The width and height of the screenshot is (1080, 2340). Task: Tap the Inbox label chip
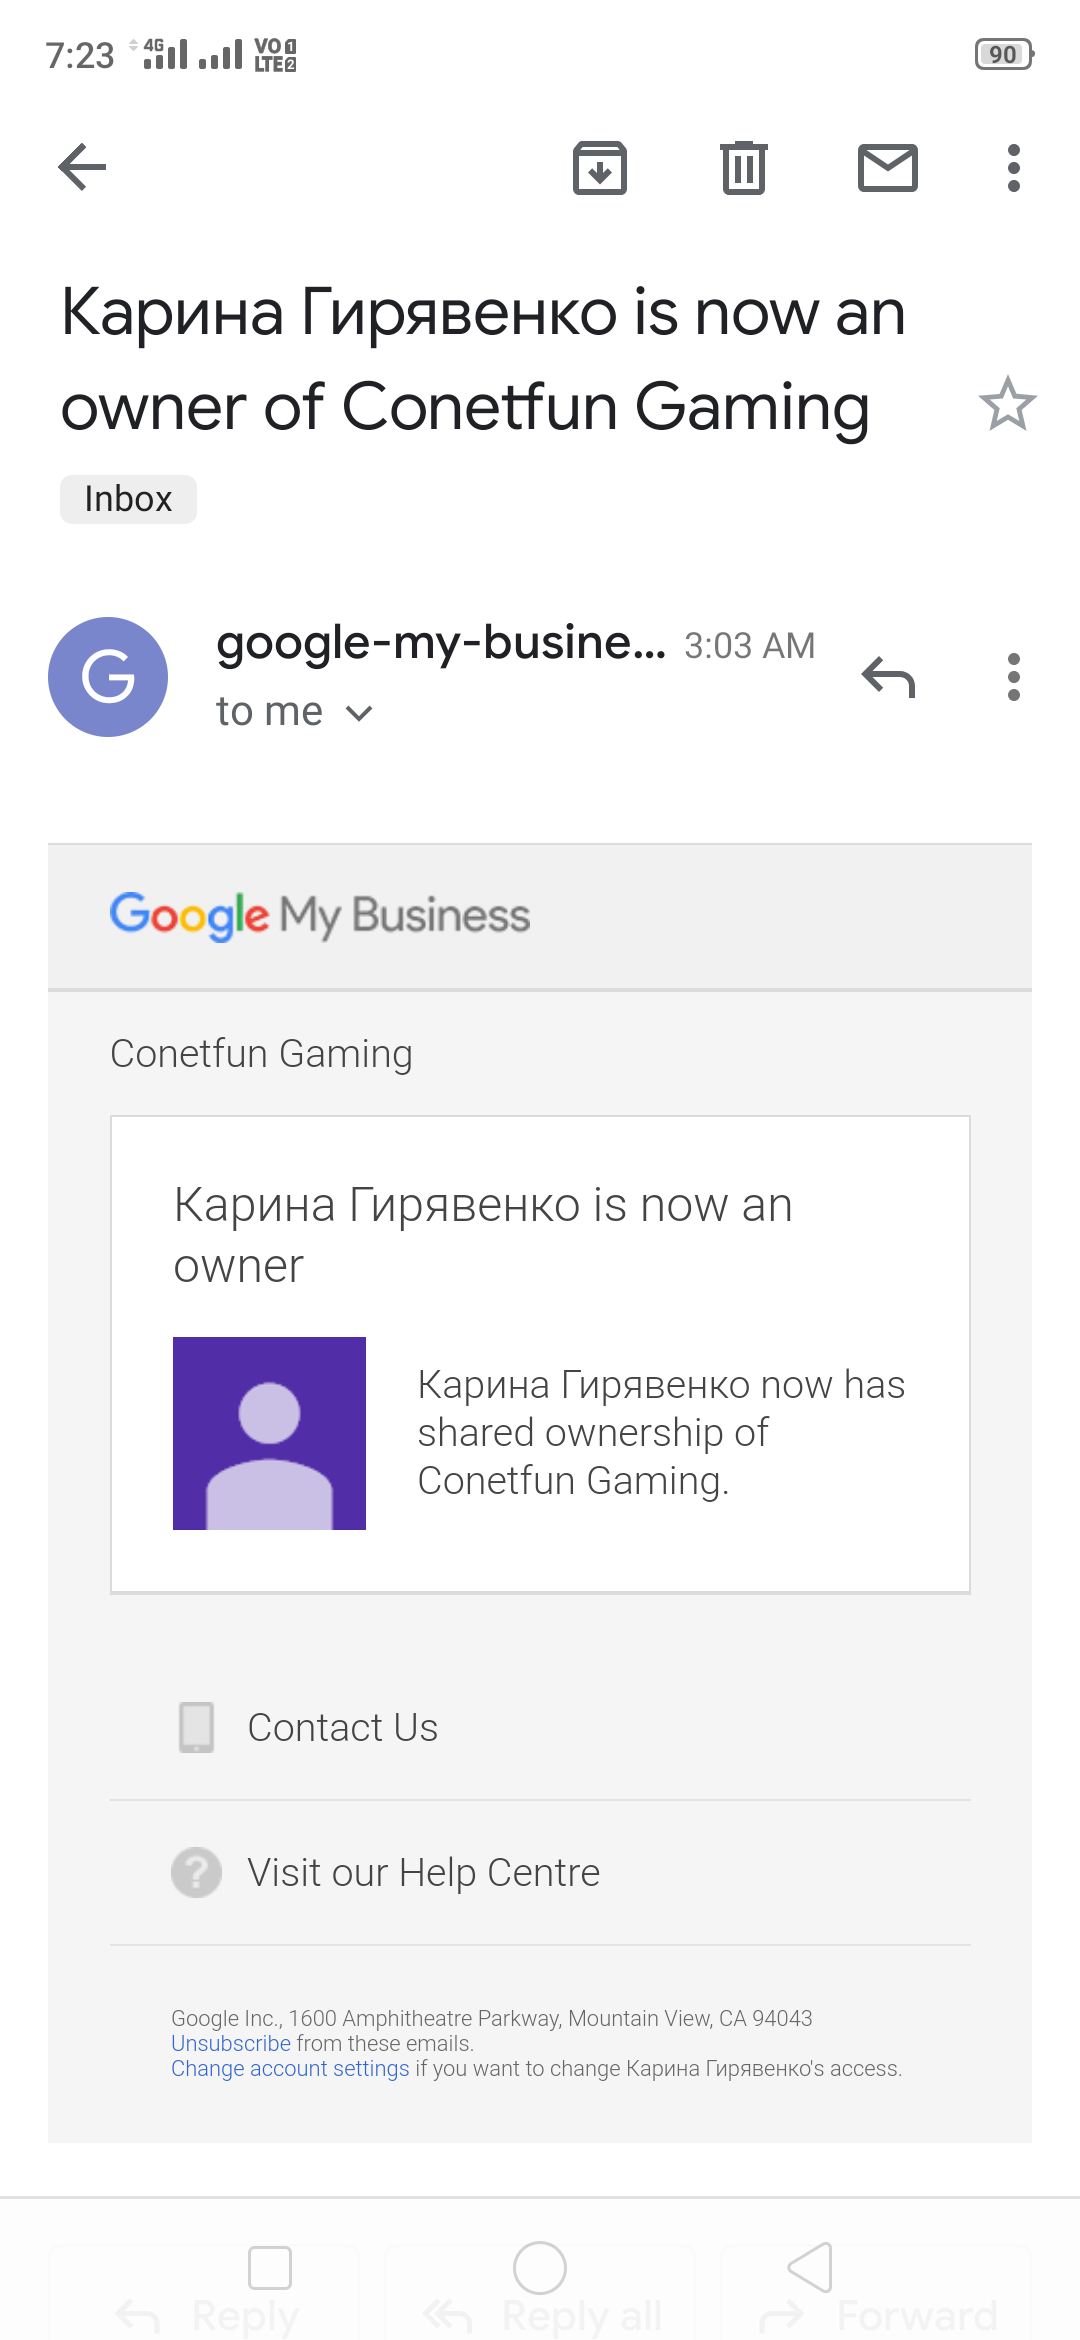(x=128, y=499)
